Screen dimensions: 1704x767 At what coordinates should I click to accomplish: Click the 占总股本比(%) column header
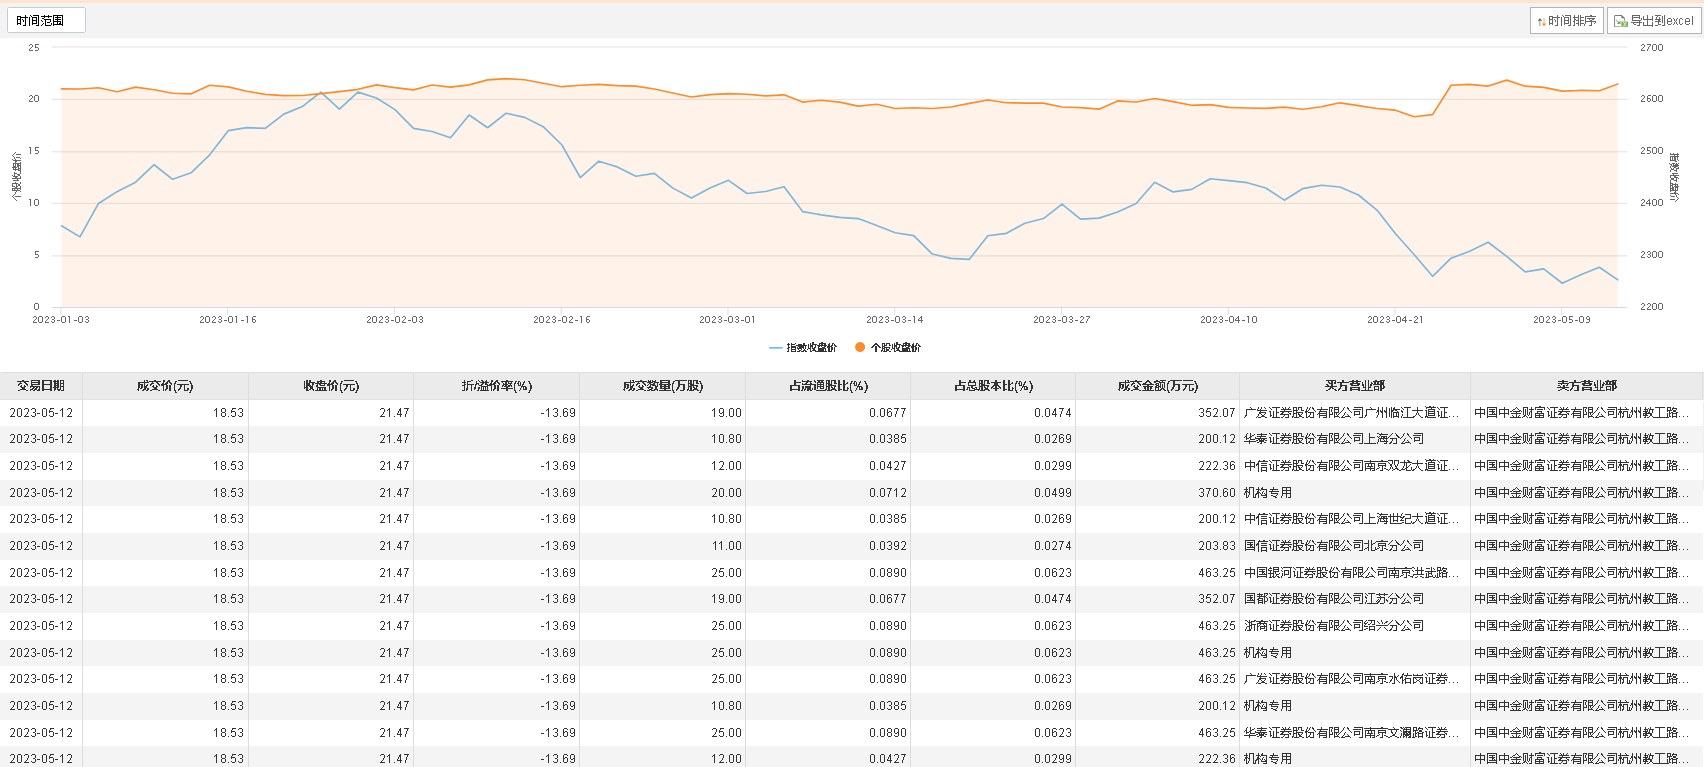coord(993,386)
